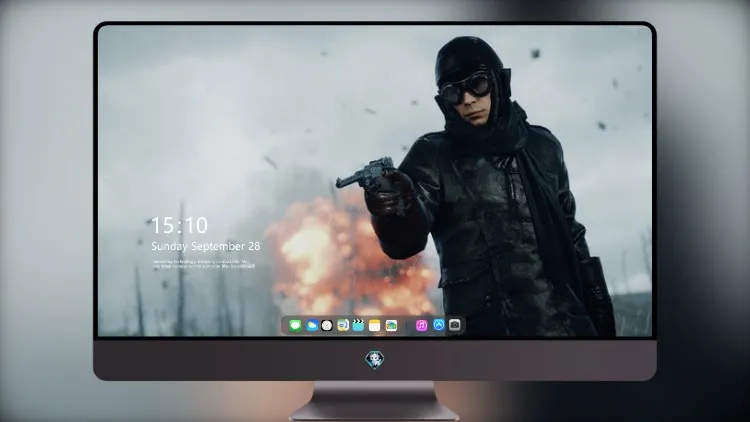This screenshot has height=422, width=750.
Task: Open the Videos clapperboard app in dock
Action: (358, 326)
